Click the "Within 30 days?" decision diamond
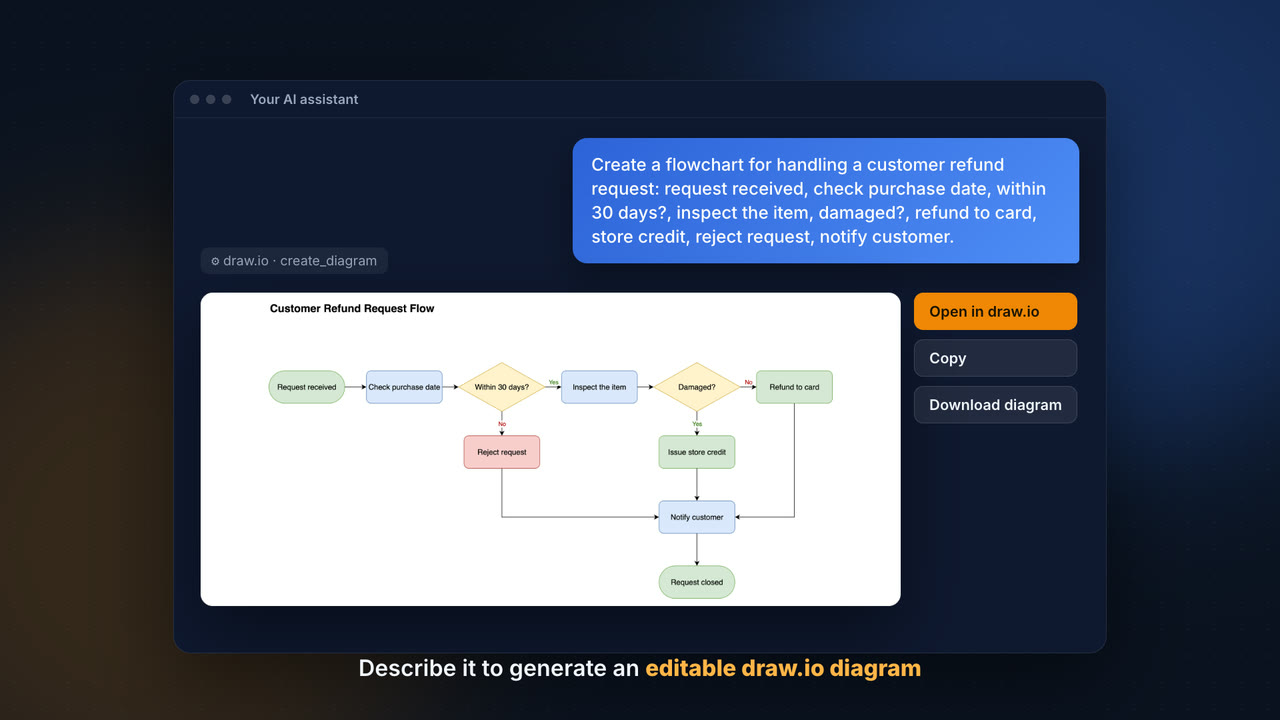The width and height of the screenshot is (1280, 720). click(502, 387)
